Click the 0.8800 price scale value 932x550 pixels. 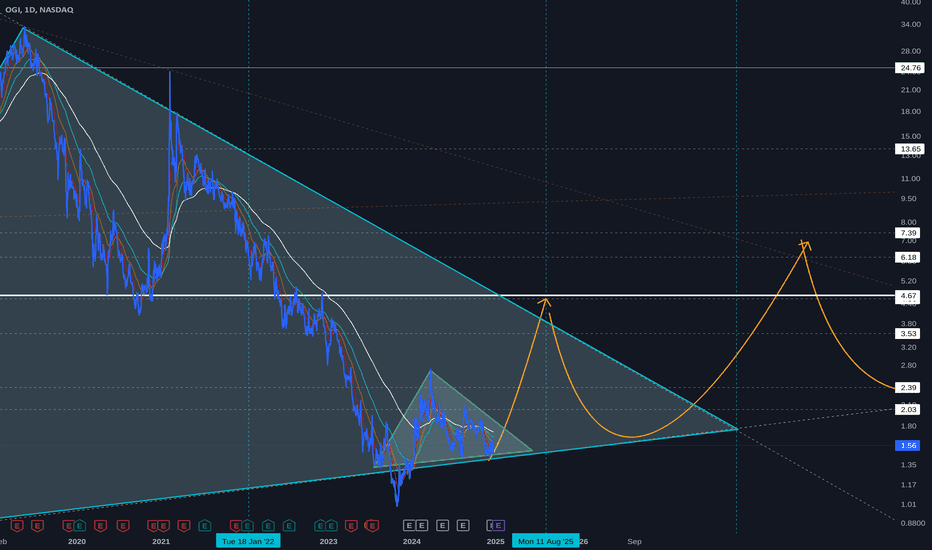click(912, 523)
